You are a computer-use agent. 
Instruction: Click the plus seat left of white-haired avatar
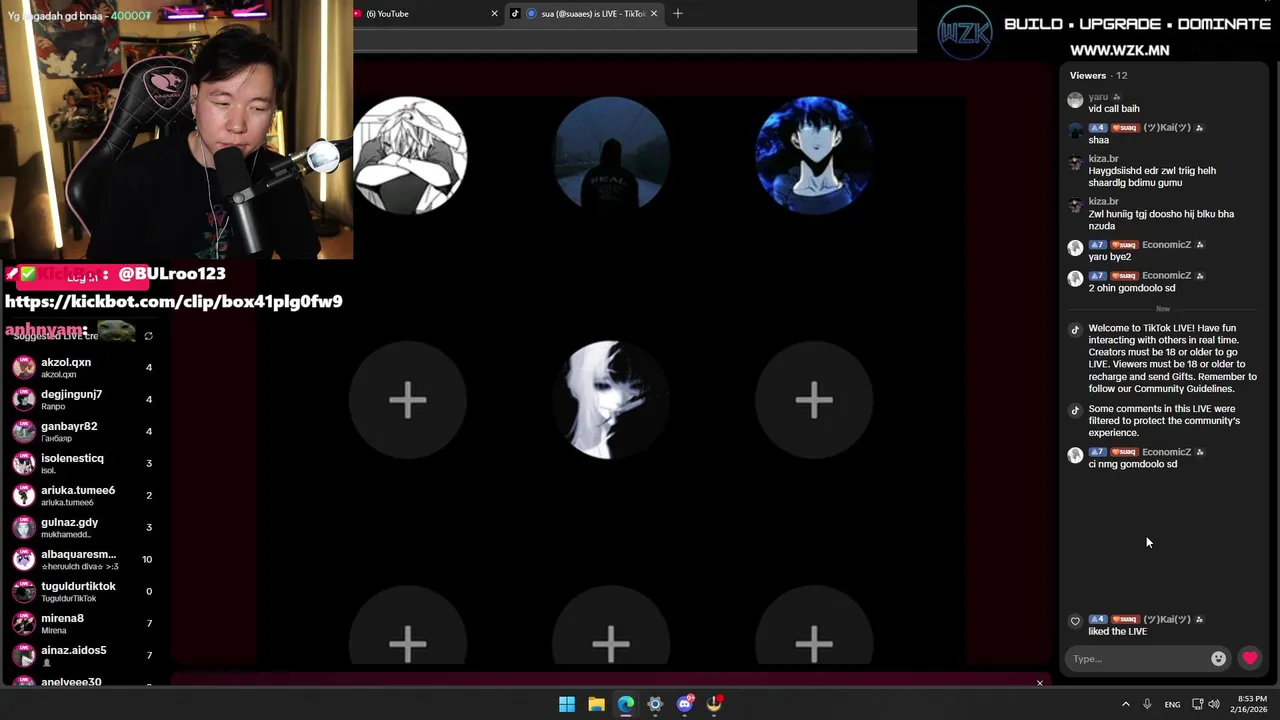pos(408,400)
